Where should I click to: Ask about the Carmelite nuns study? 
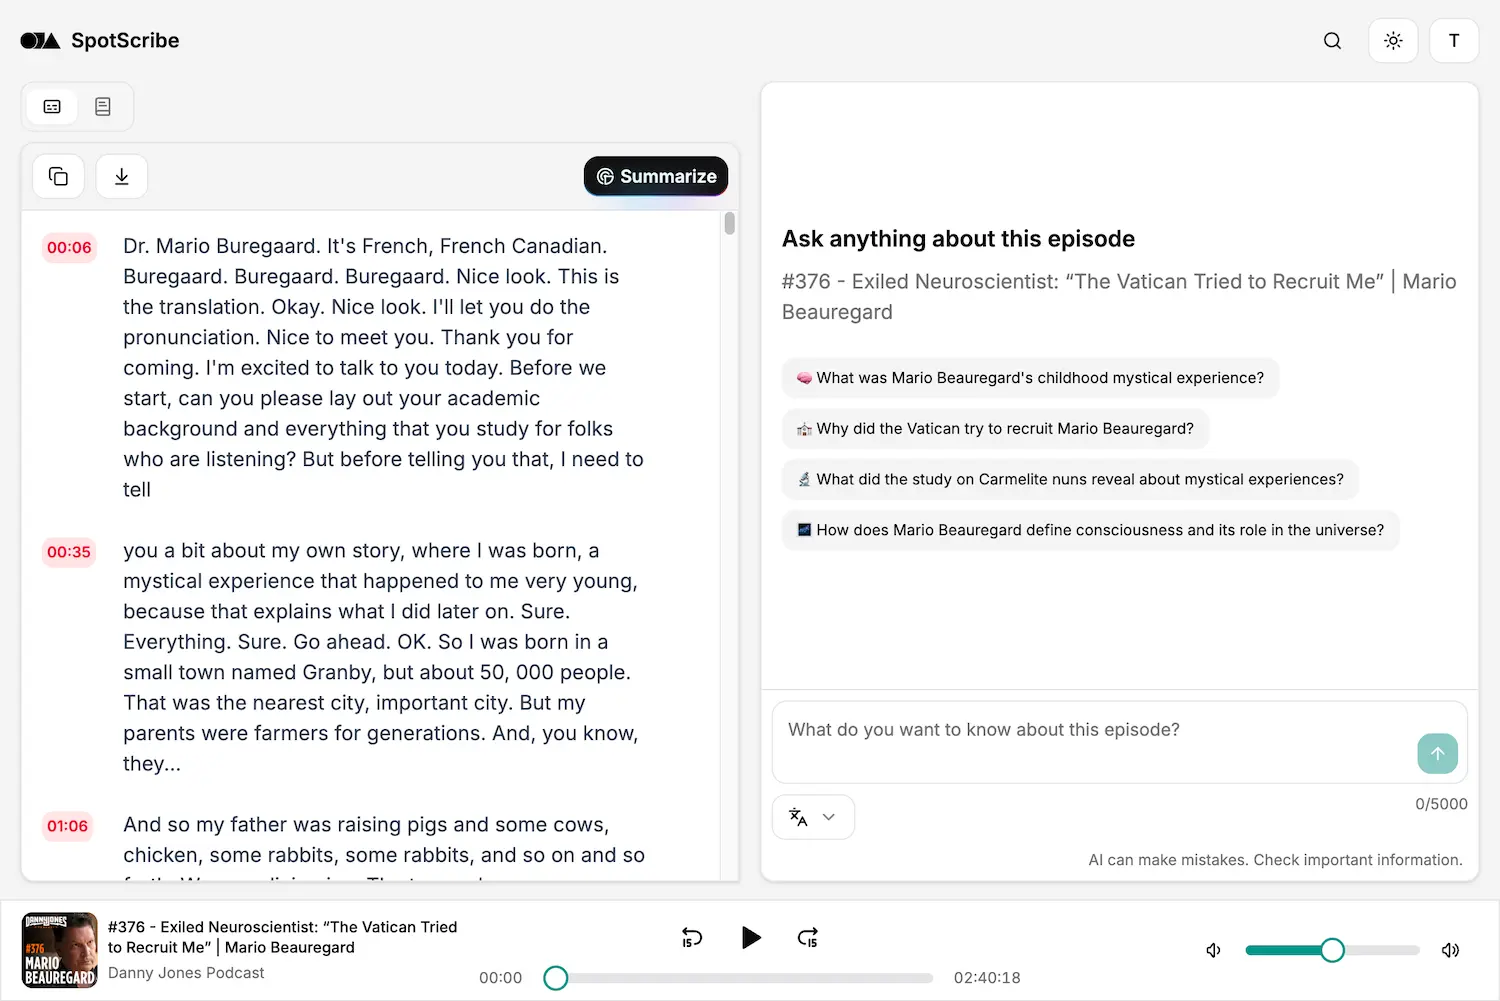tap(1069, 480)
